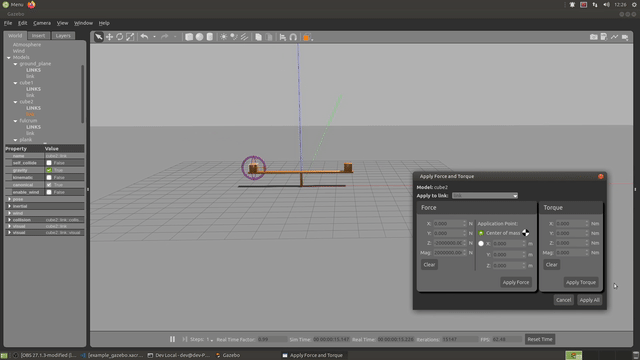
Task: Toggle the self_collide checkbox
Action: coord(49,163)
